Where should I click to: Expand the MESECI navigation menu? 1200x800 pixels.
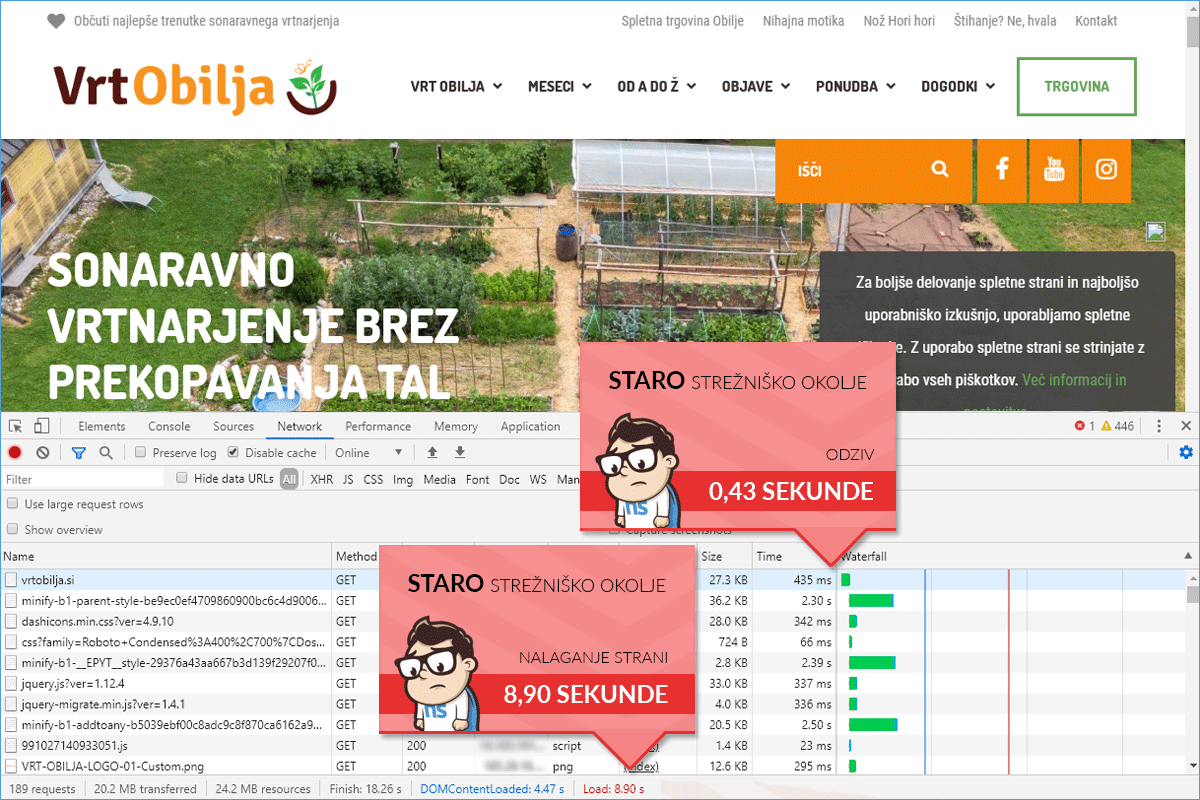coord(560,87)
